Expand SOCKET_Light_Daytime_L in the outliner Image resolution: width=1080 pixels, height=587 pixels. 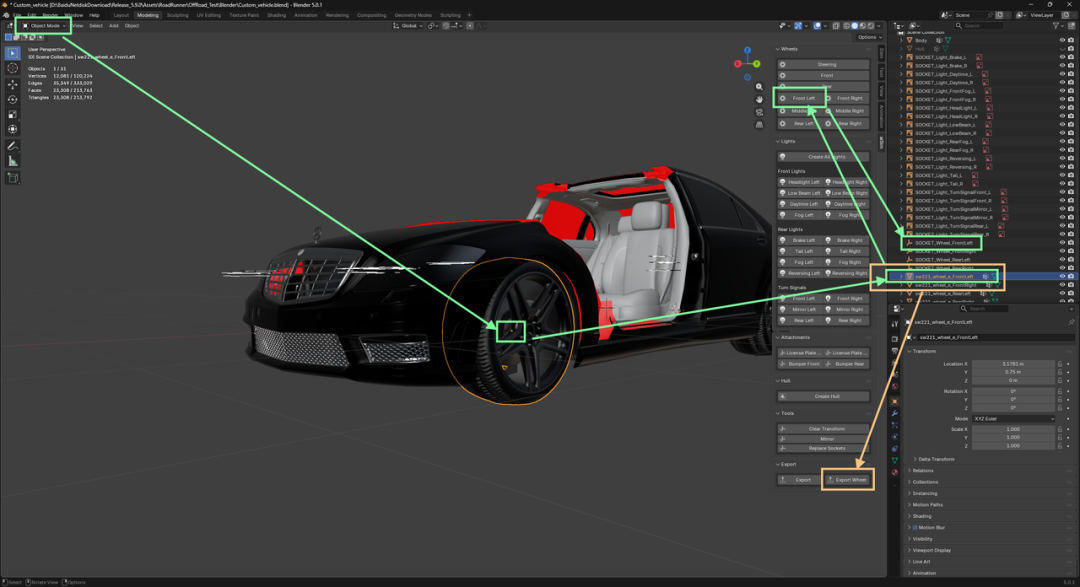click(902, 74)
